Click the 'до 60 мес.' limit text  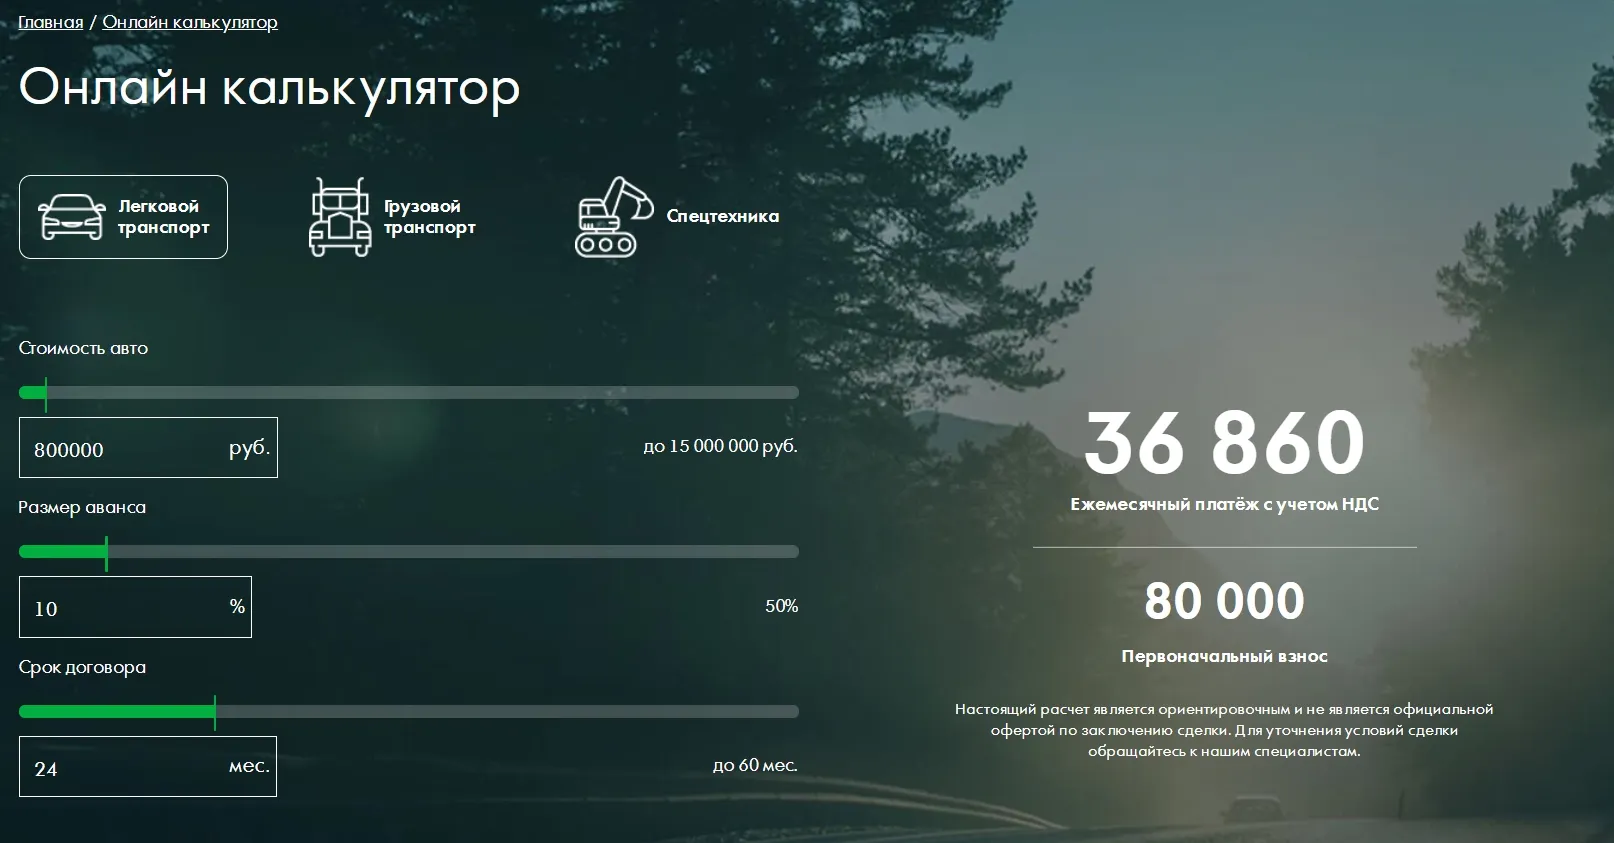755,766
